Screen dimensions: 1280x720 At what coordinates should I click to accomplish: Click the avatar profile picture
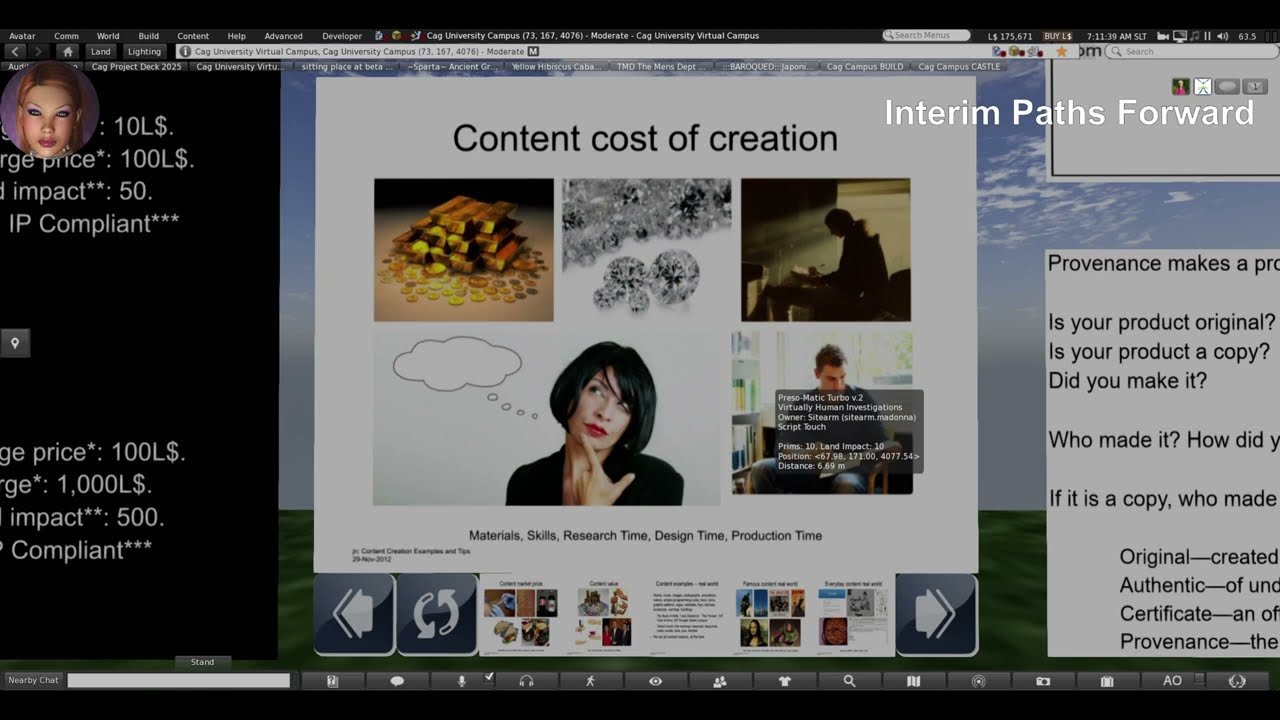click(x=48, y=110)
